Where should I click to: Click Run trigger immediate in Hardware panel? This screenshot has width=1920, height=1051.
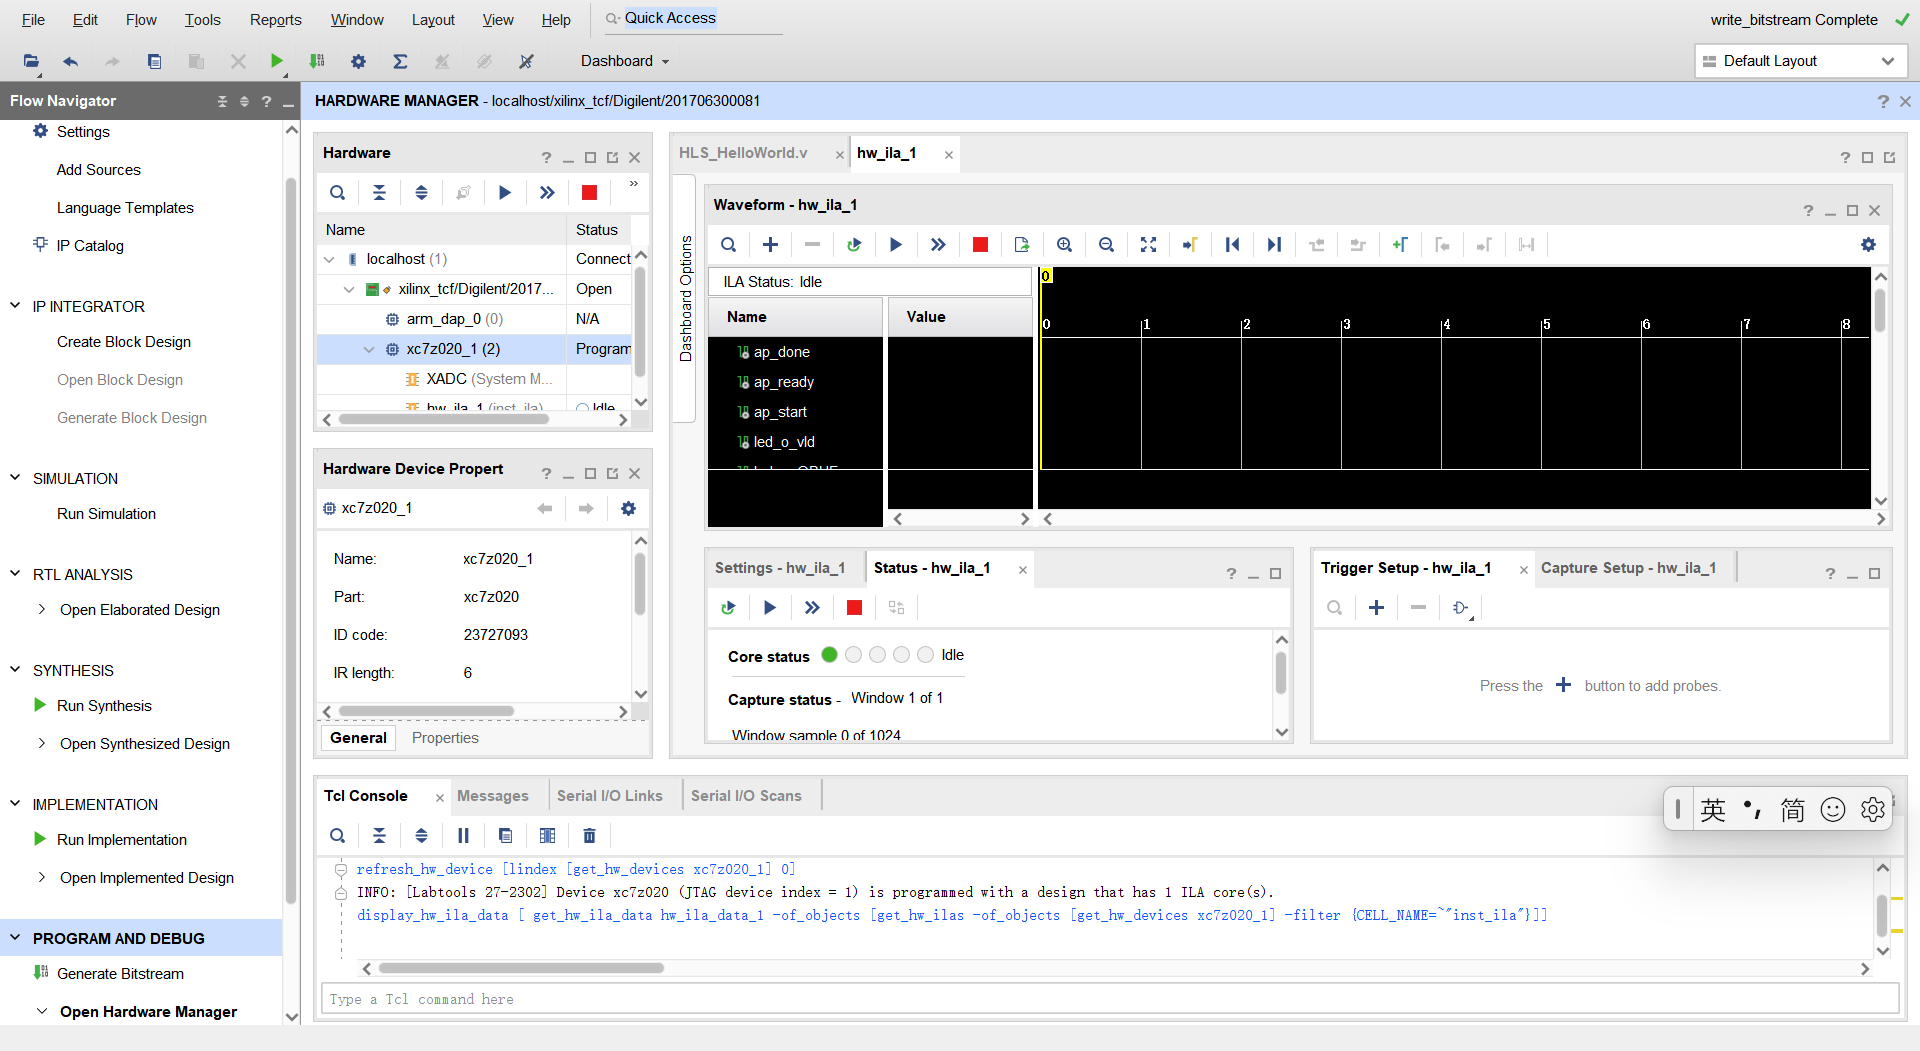tap(547, 193)
